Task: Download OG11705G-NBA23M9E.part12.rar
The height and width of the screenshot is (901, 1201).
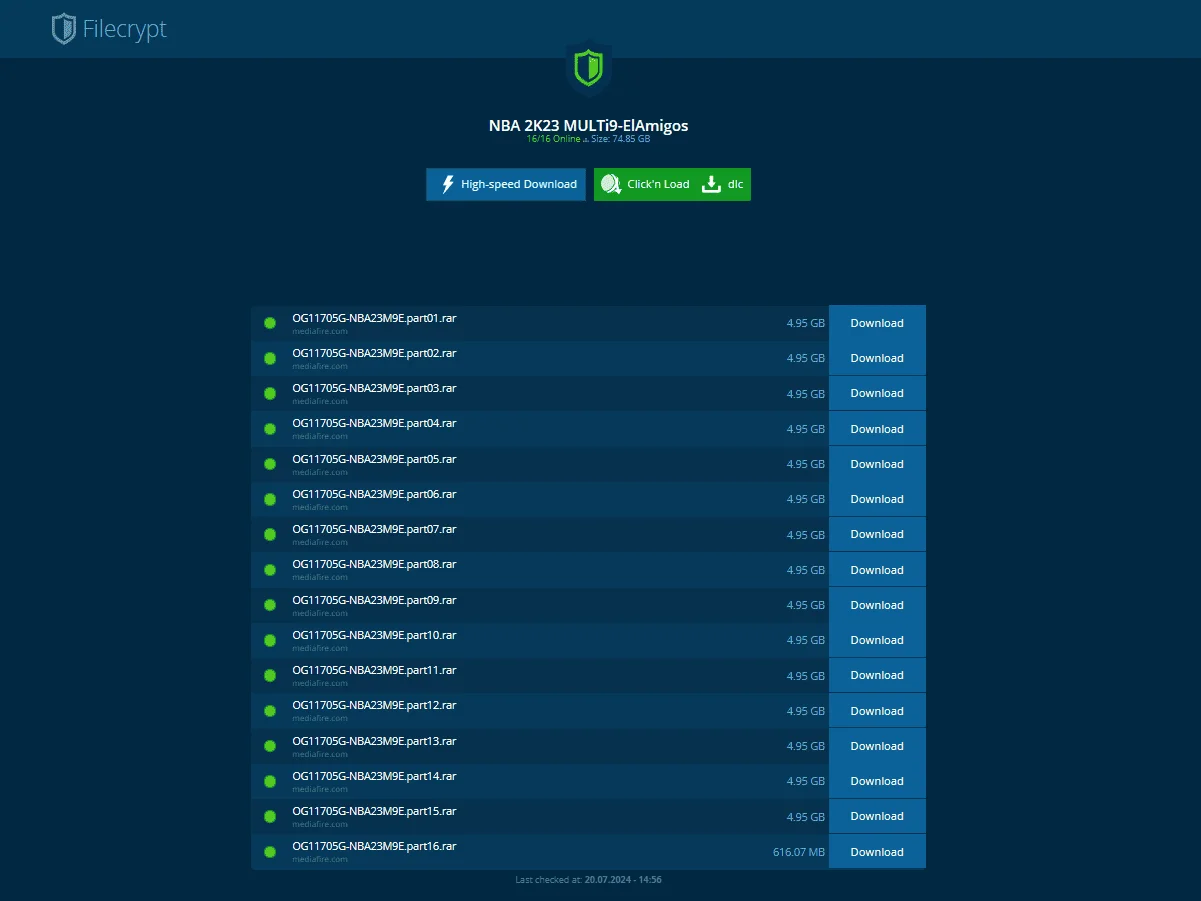Action: coord(877,711)
